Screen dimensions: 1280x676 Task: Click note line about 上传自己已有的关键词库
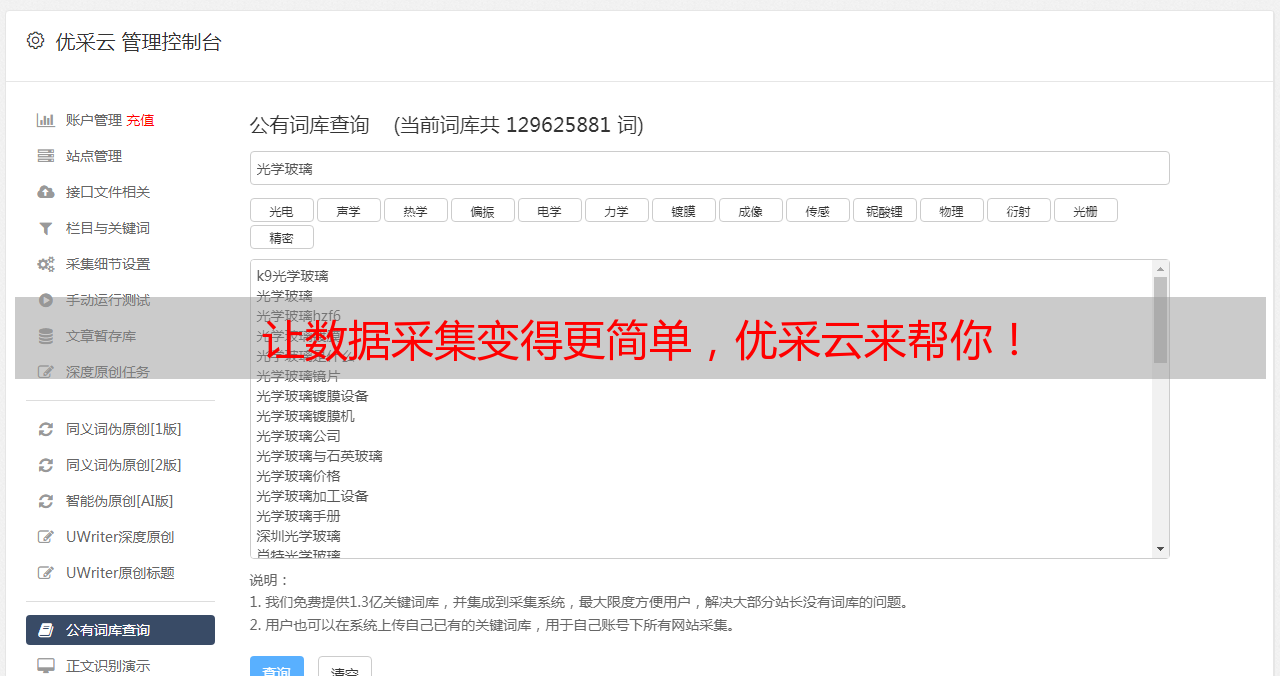(x=494, y=625)
